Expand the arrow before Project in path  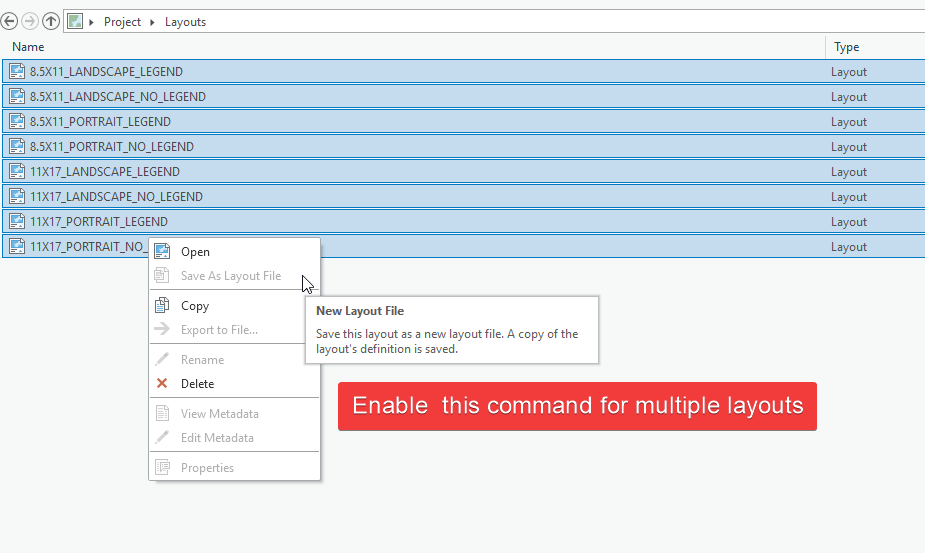pos(91,22)
